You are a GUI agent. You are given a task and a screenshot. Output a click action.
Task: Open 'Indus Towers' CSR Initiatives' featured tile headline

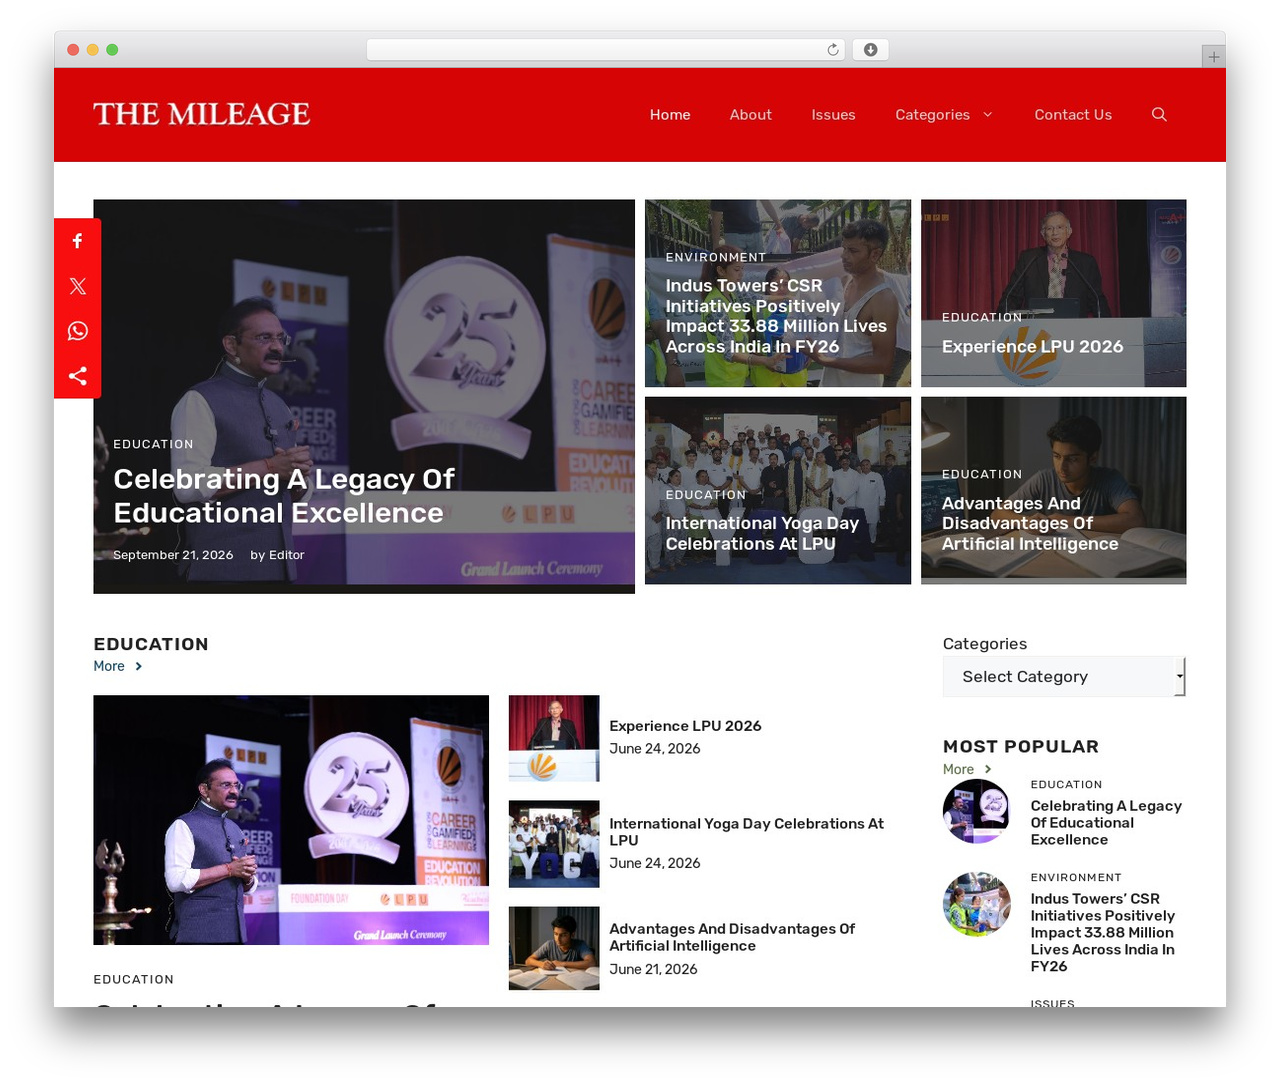(776, 316)
